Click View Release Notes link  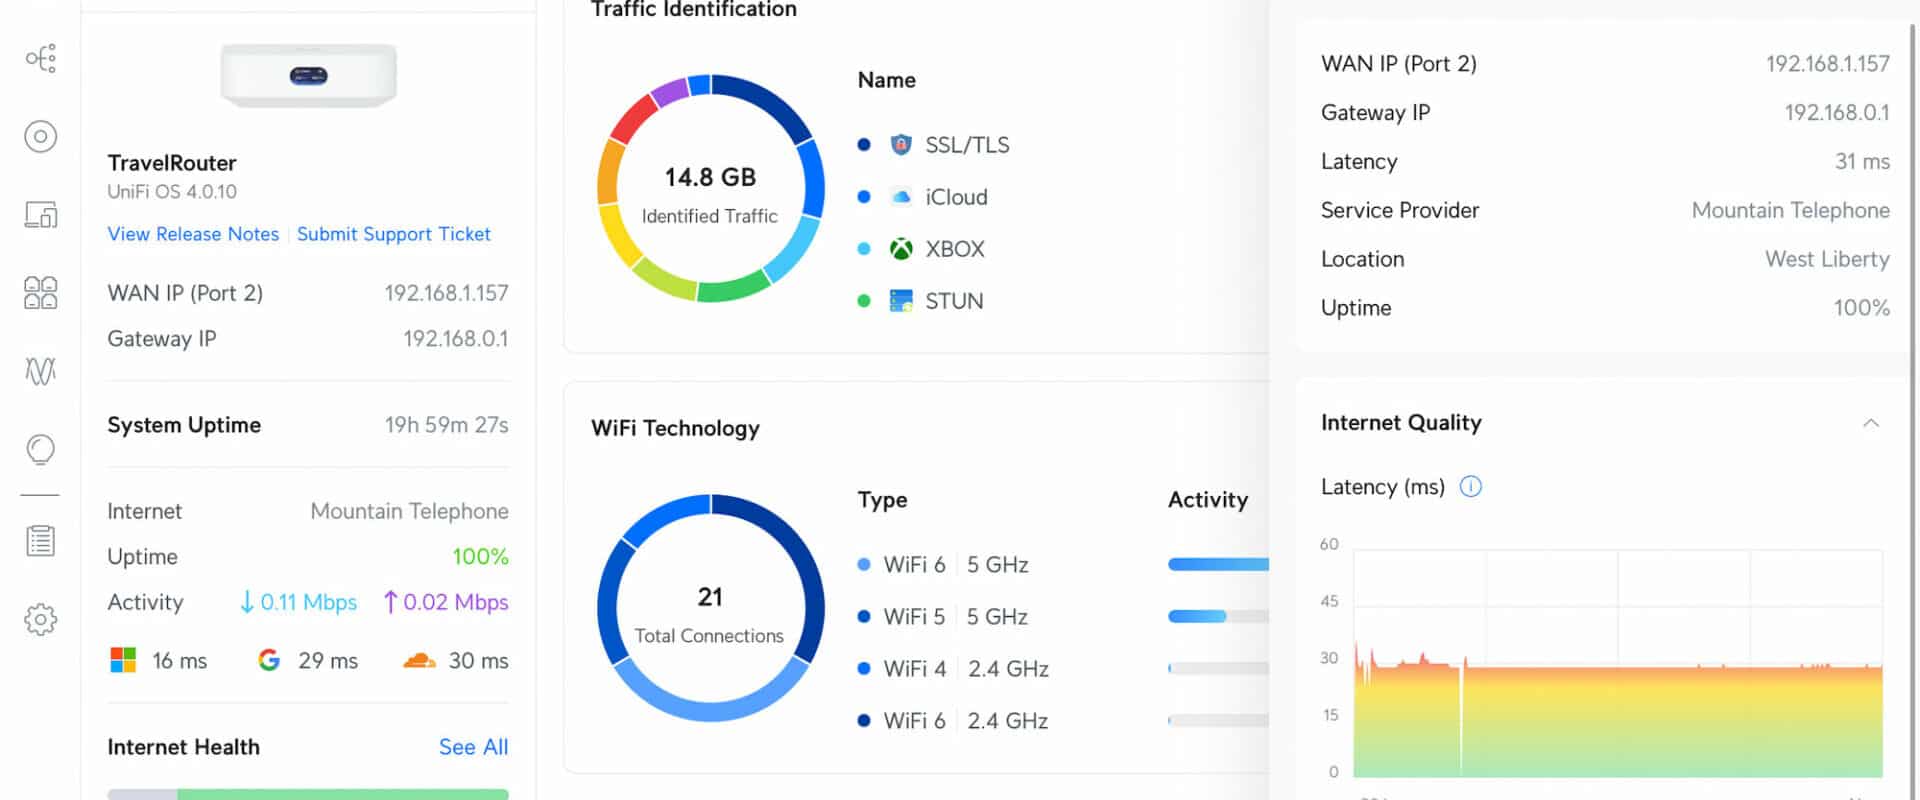pyautogui.click(x=193, y=234)
